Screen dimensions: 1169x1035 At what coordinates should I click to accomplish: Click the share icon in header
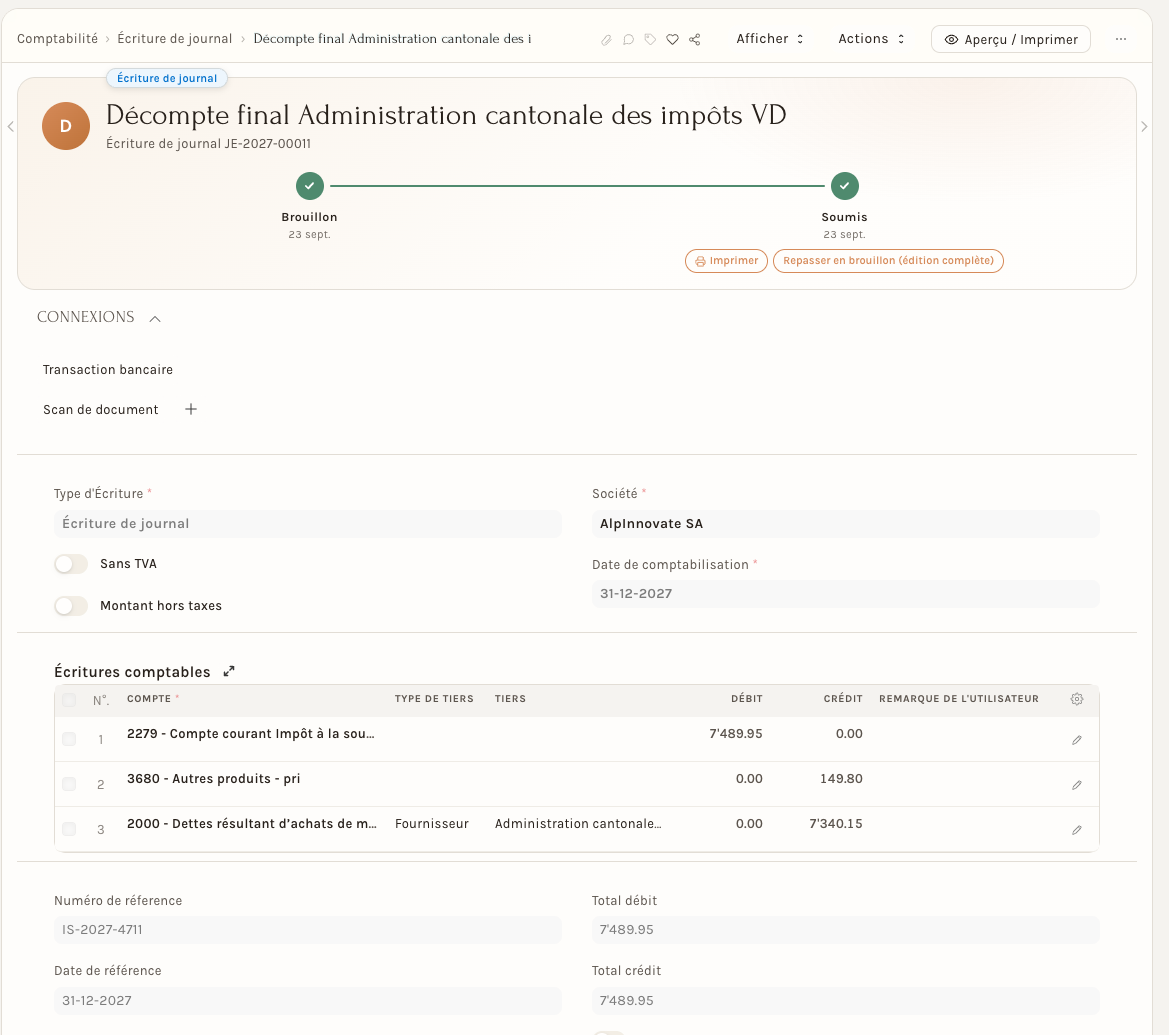(x=694, y=40)
